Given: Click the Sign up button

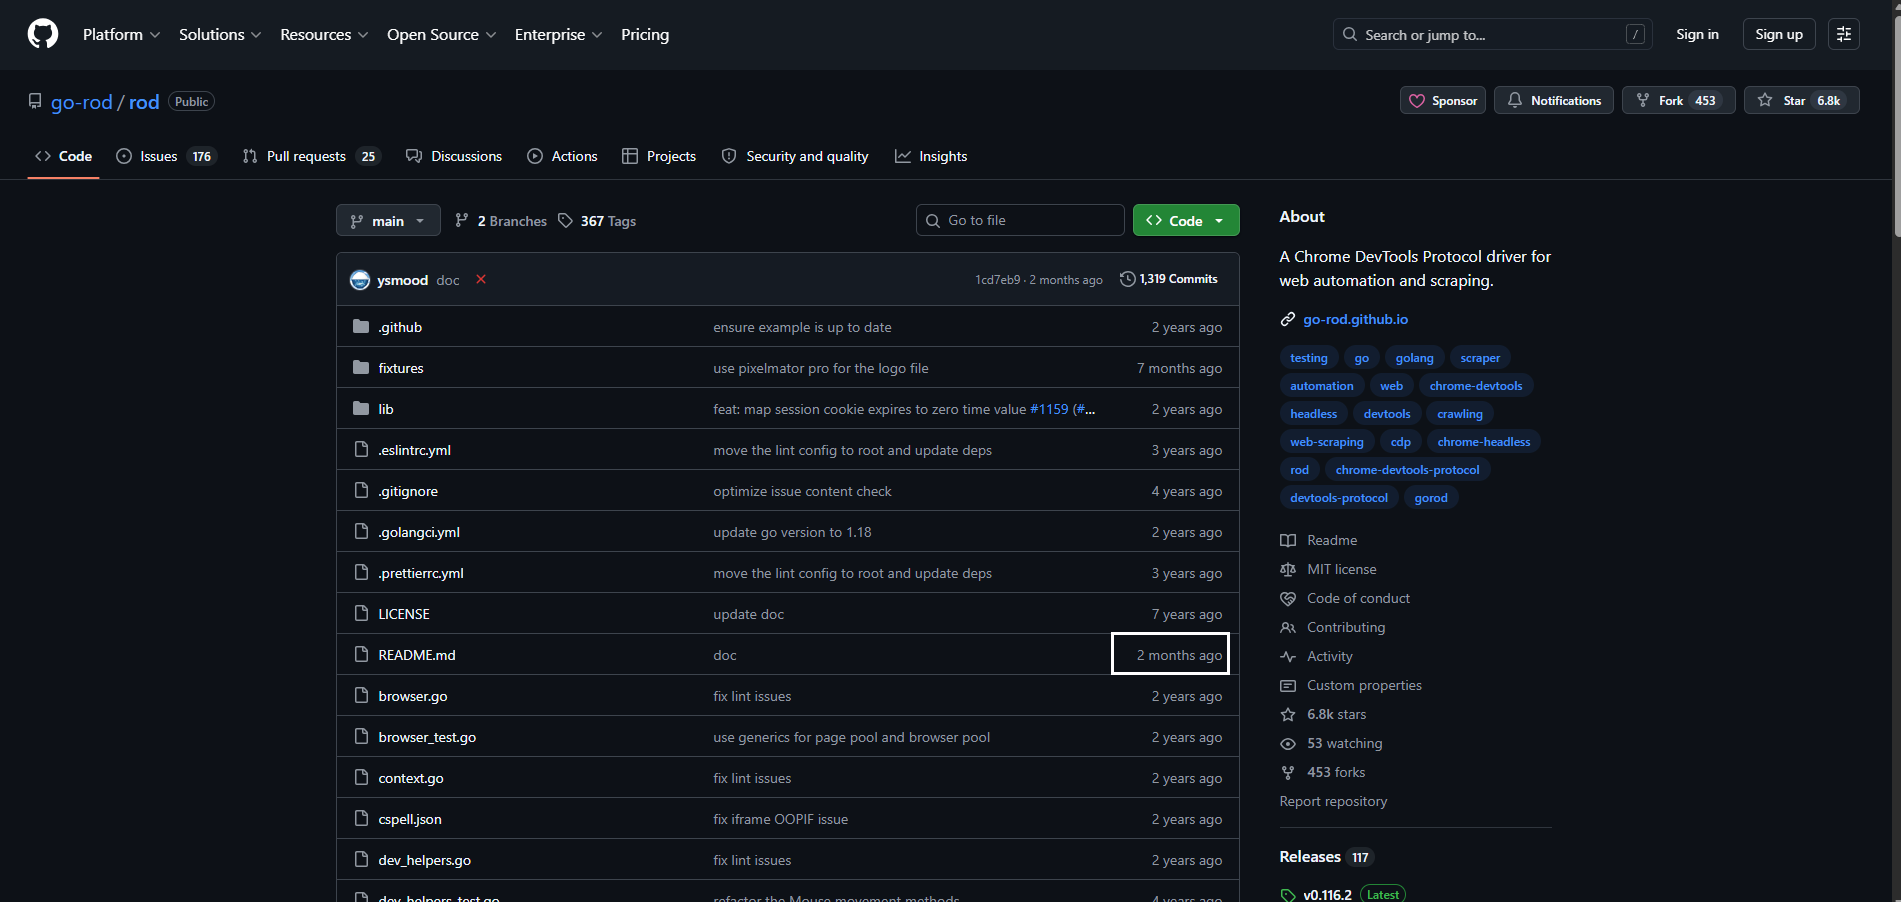Looking at the screenshot, I should (x=1779, y=34).
